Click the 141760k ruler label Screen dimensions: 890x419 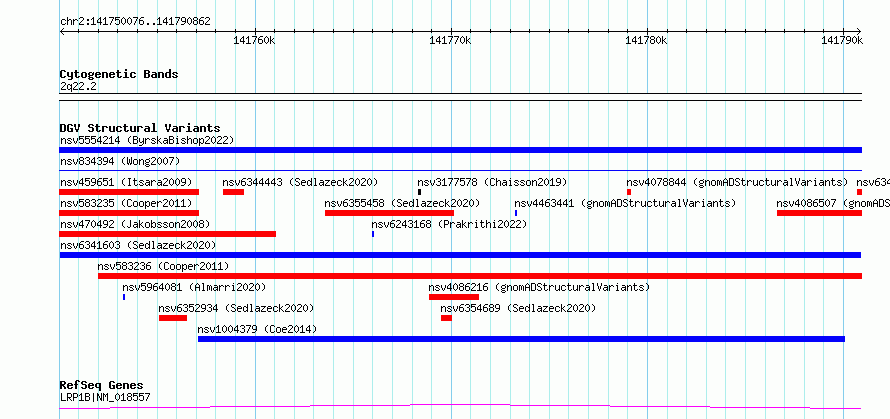pos(255,40)
